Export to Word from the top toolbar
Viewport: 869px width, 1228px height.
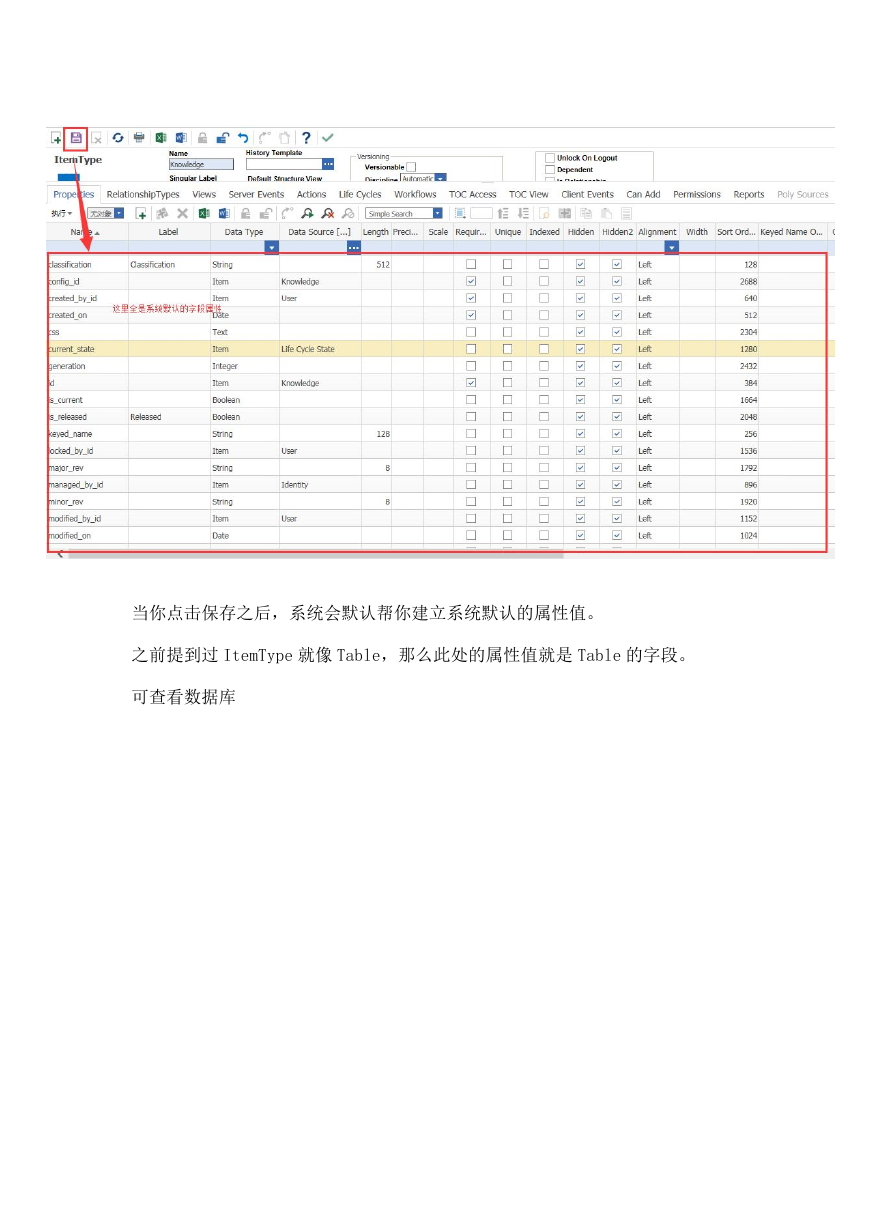(181, 138)
